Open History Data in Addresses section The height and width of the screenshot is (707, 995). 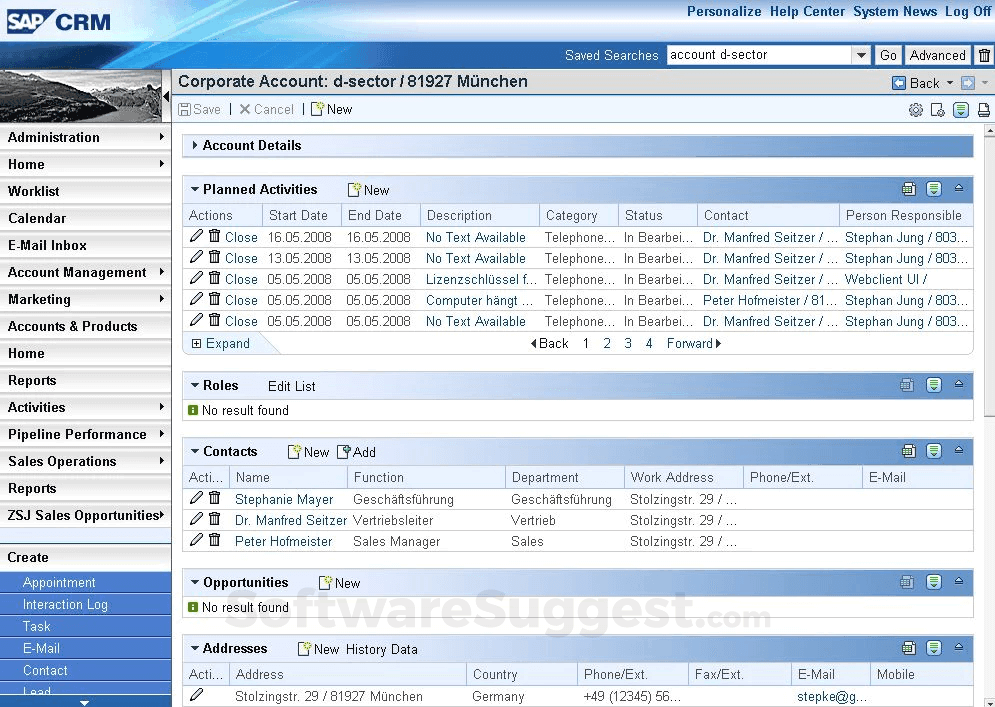point(381,649)
